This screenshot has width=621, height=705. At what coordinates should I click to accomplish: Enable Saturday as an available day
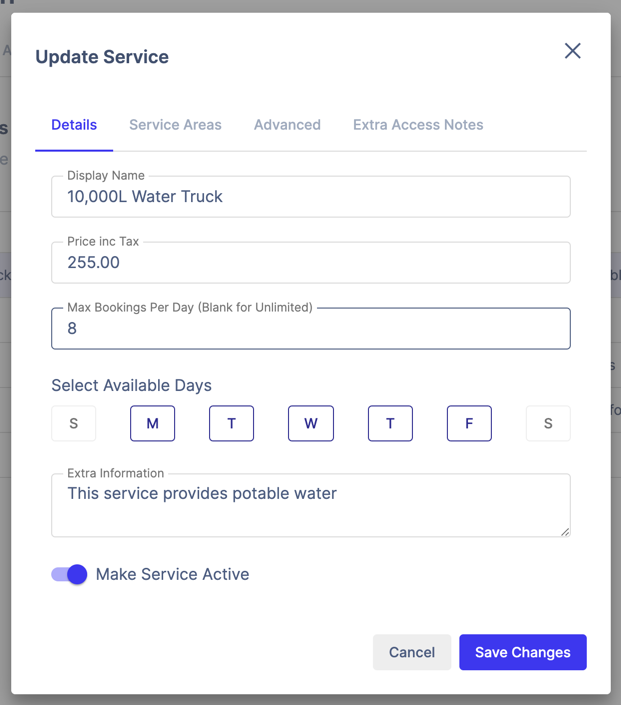click(x=548, y=424)
